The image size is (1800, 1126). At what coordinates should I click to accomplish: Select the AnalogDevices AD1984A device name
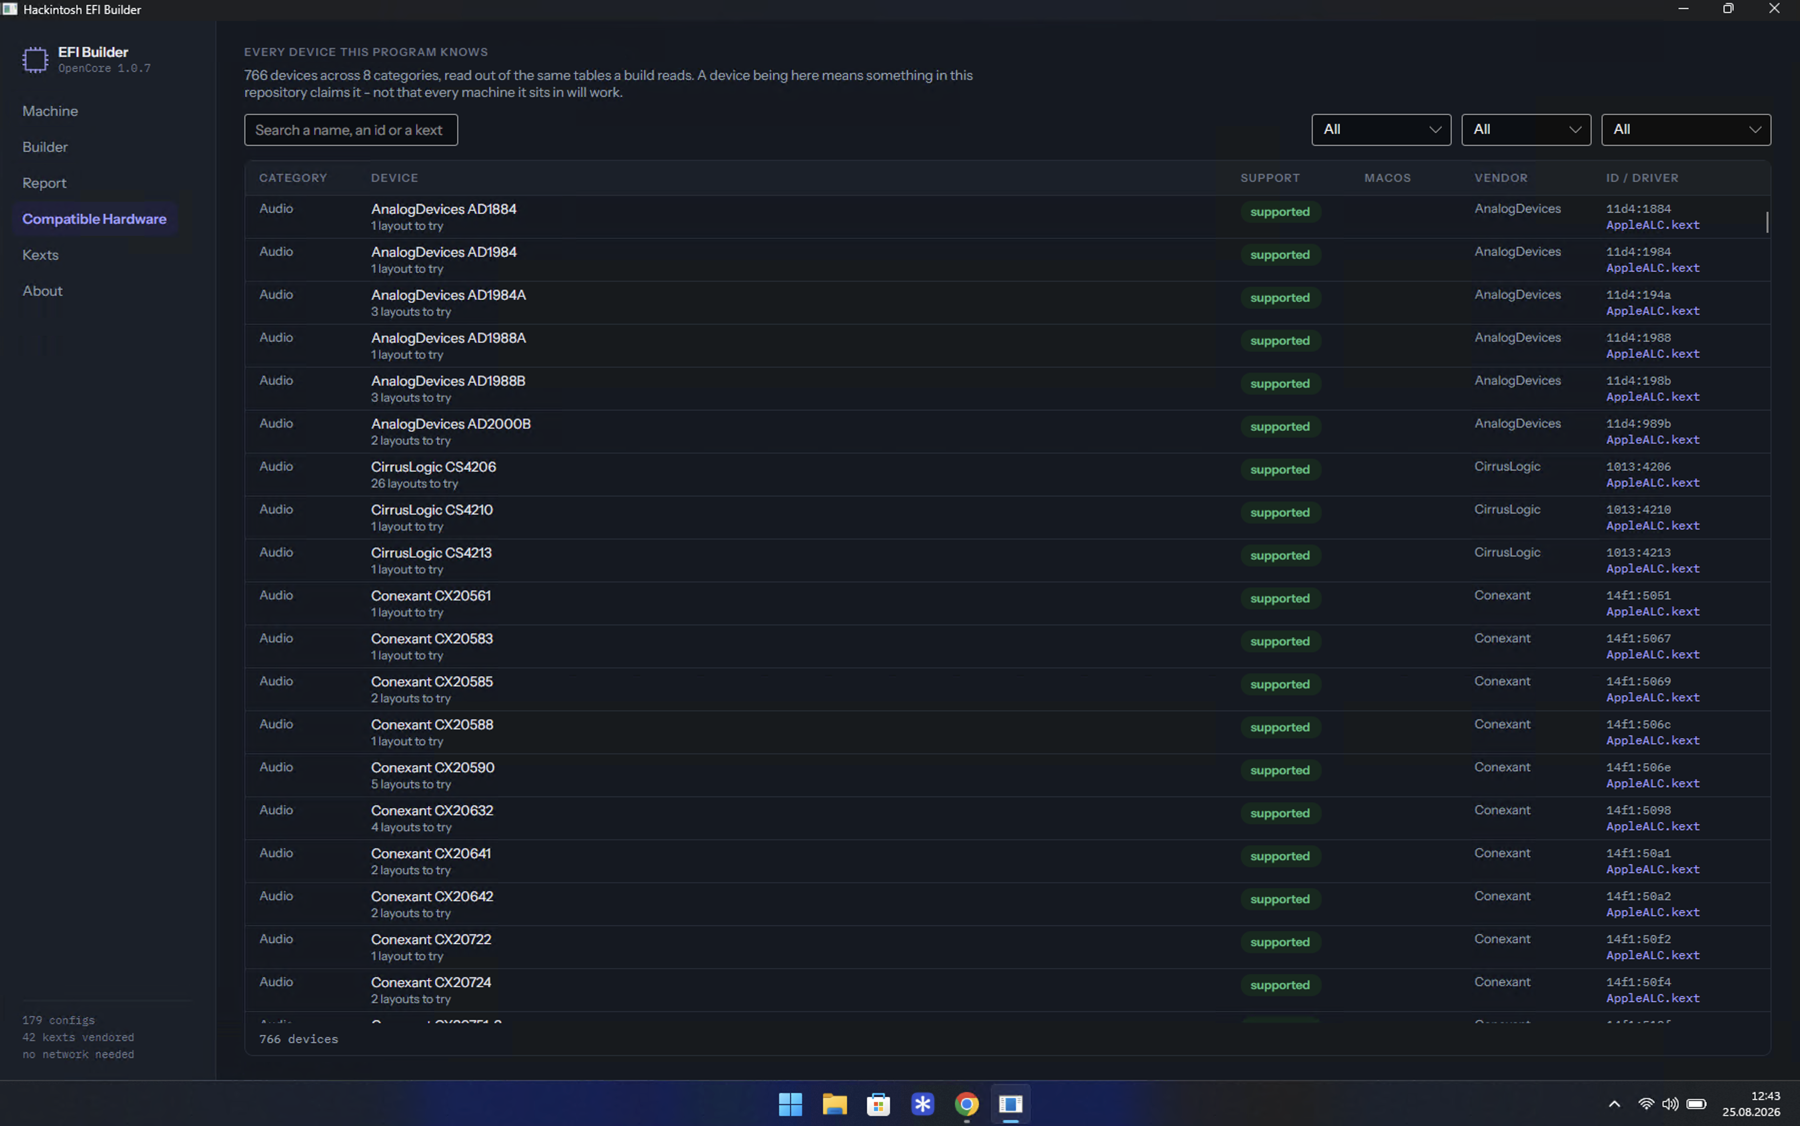(x=448, y=295)
